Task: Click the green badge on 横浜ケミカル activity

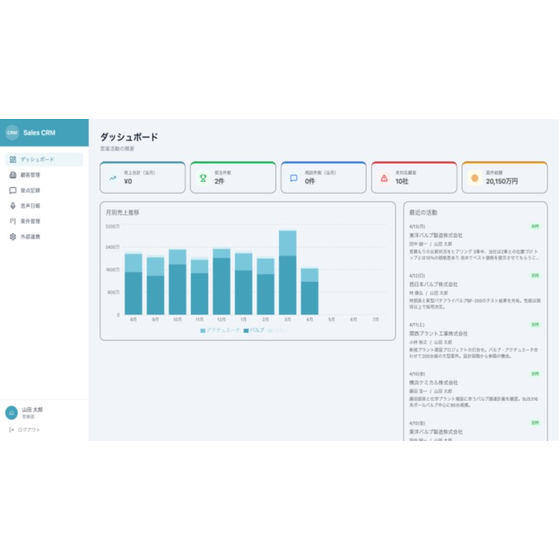Action: tap(535, 374)
